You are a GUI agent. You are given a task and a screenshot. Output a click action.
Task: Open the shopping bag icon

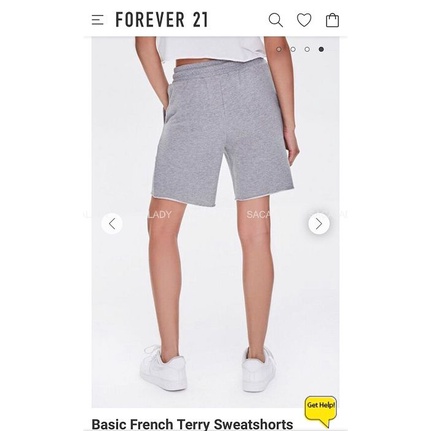coord(332,20)
